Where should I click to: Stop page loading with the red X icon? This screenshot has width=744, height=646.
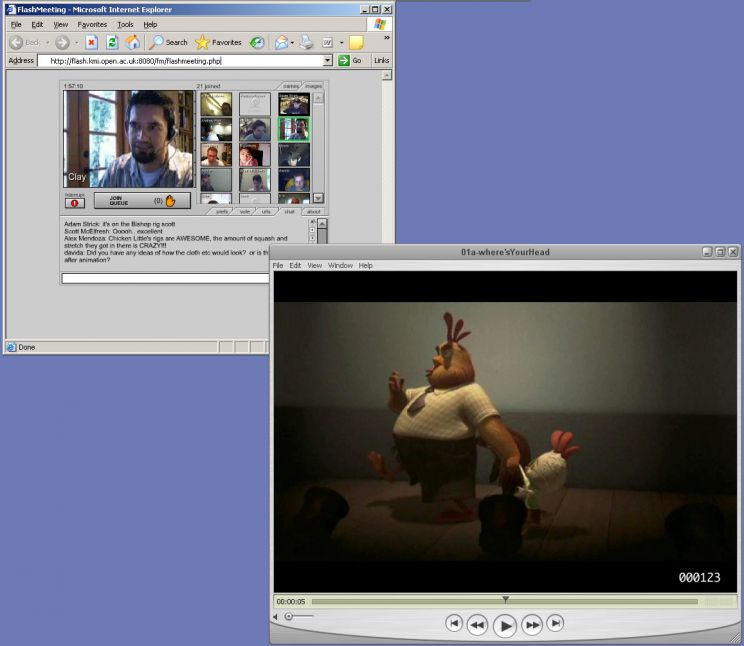coord(91,43)
